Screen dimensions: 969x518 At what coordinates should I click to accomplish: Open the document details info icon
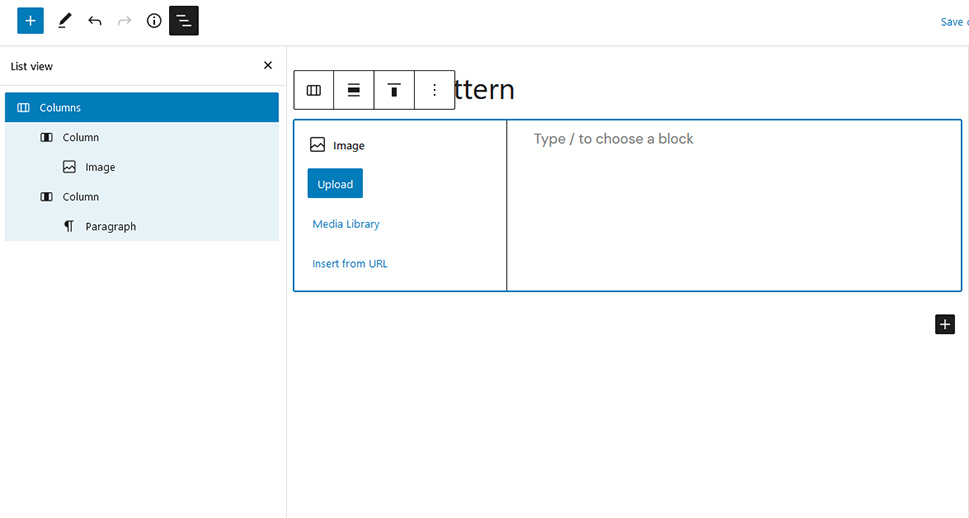point(154,21)
